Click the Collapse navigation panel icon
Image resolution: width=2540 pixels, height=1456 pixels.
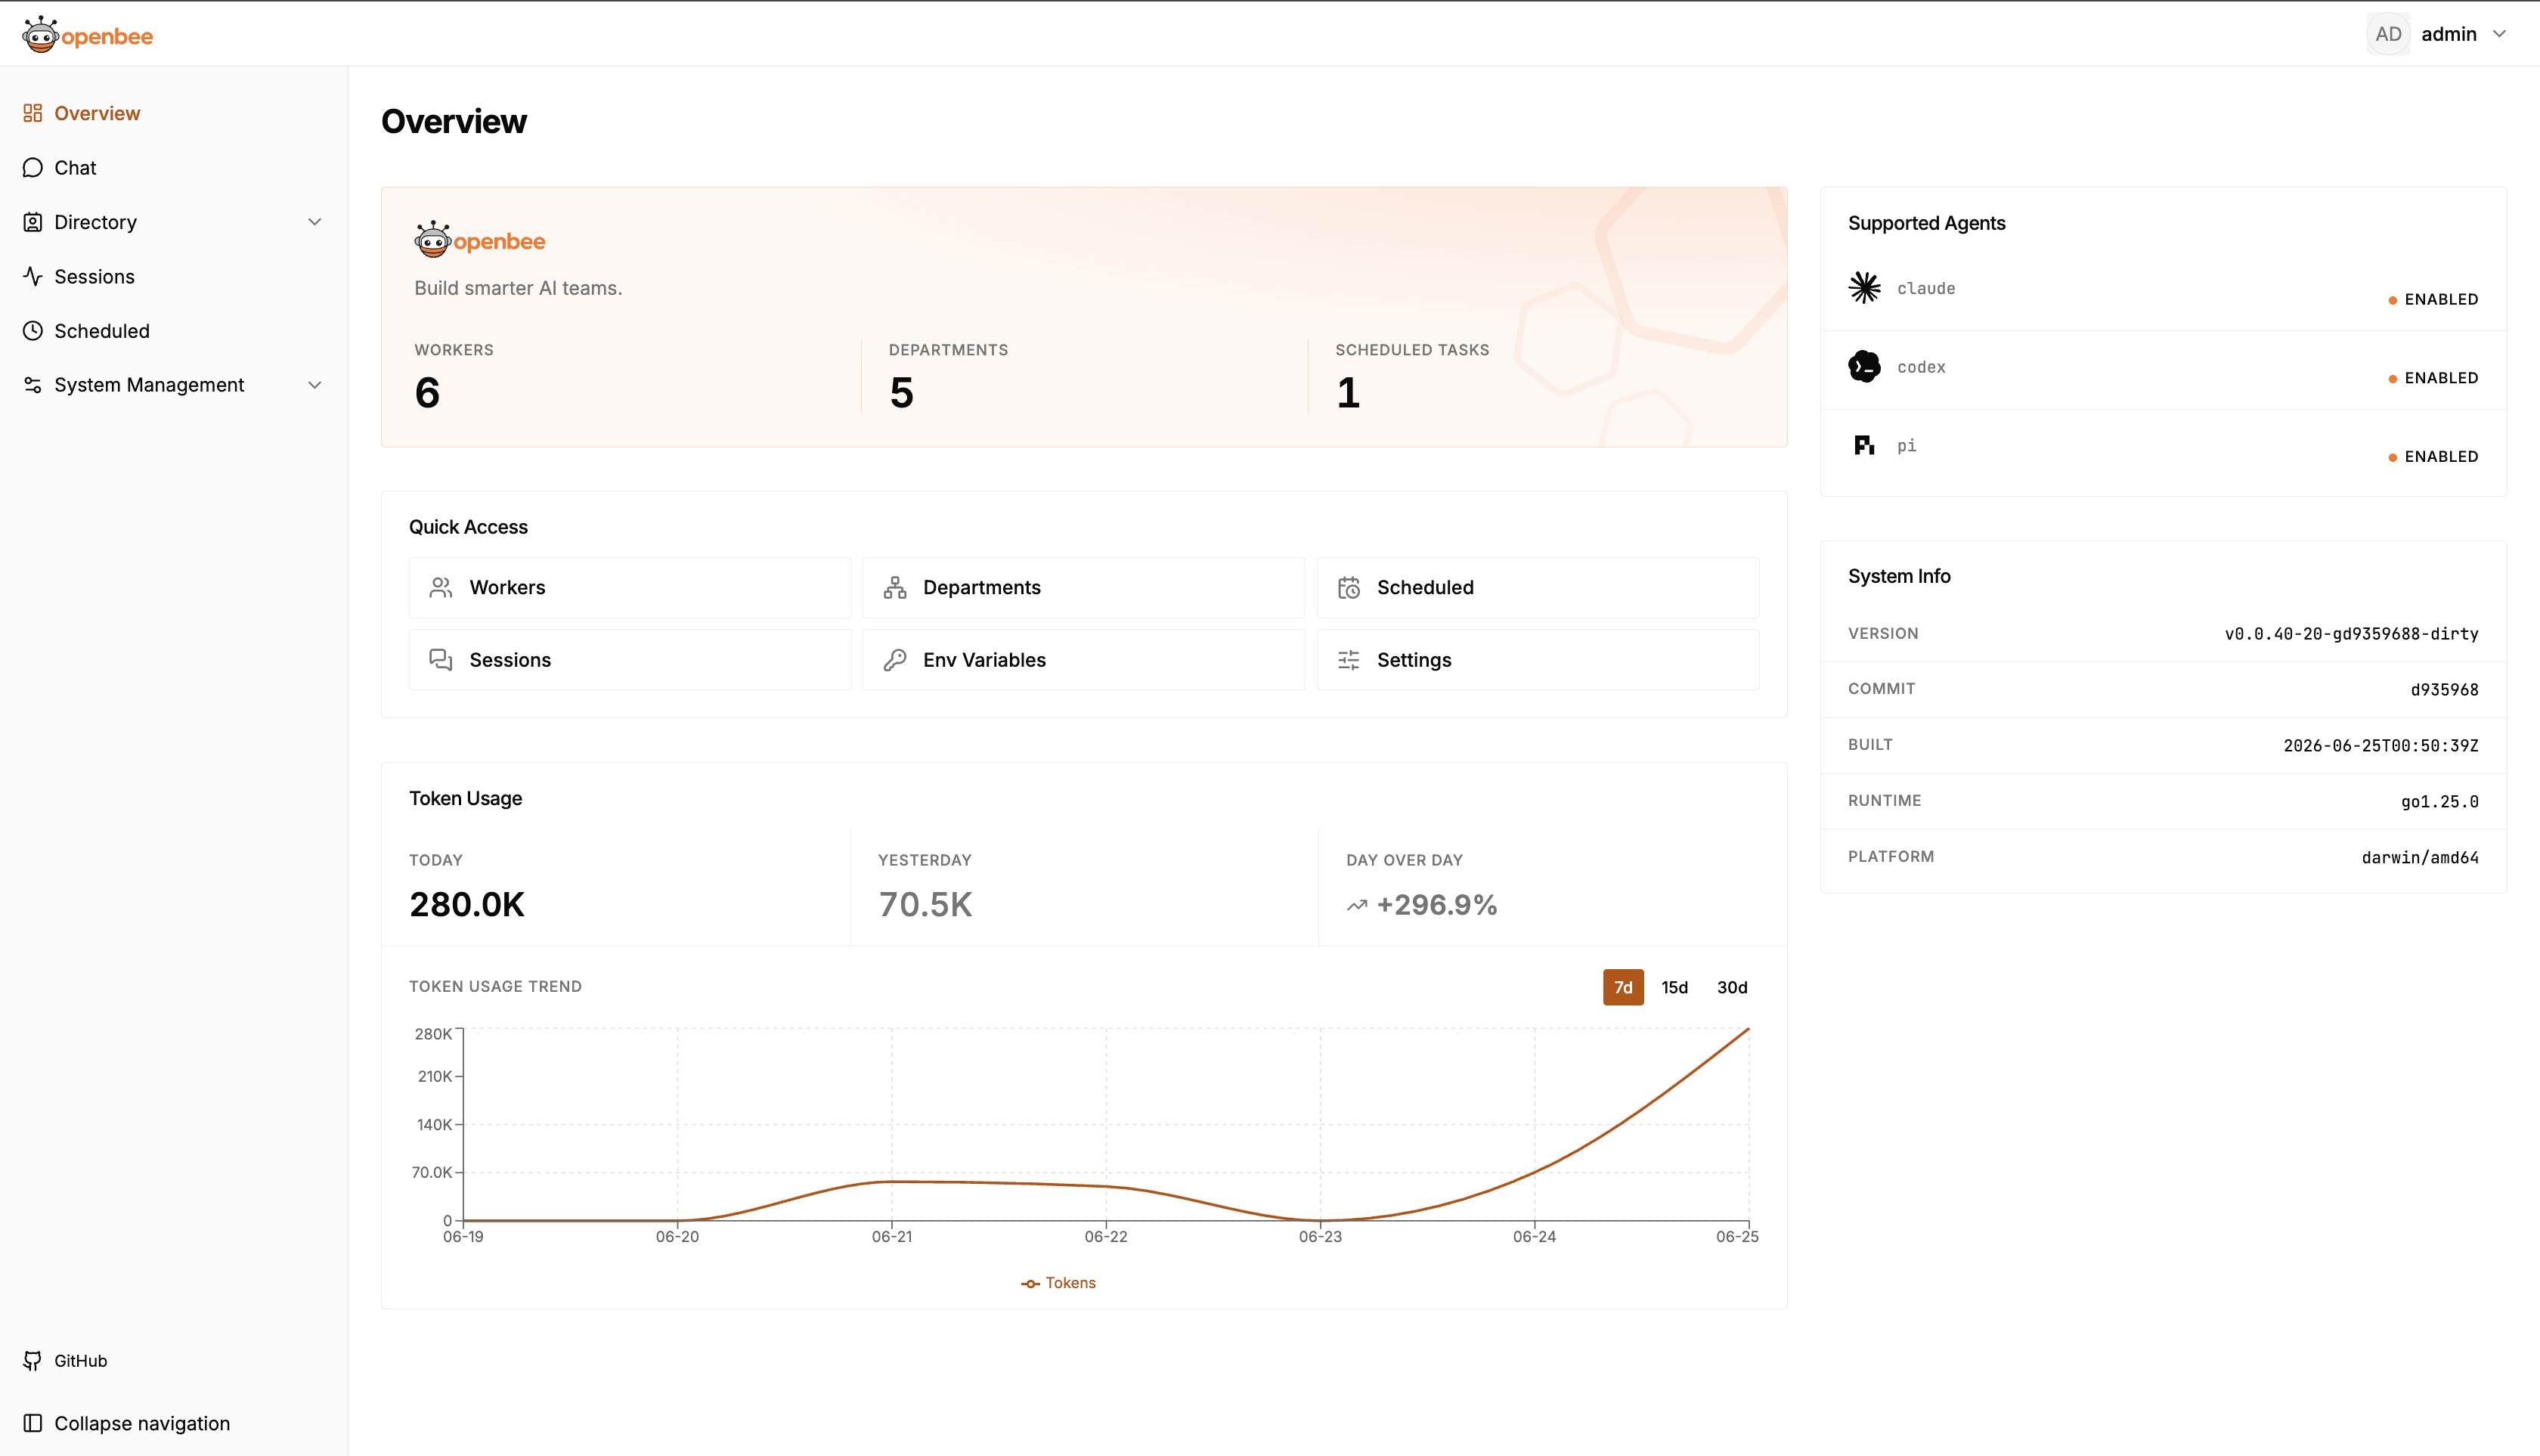(33, 1423)
